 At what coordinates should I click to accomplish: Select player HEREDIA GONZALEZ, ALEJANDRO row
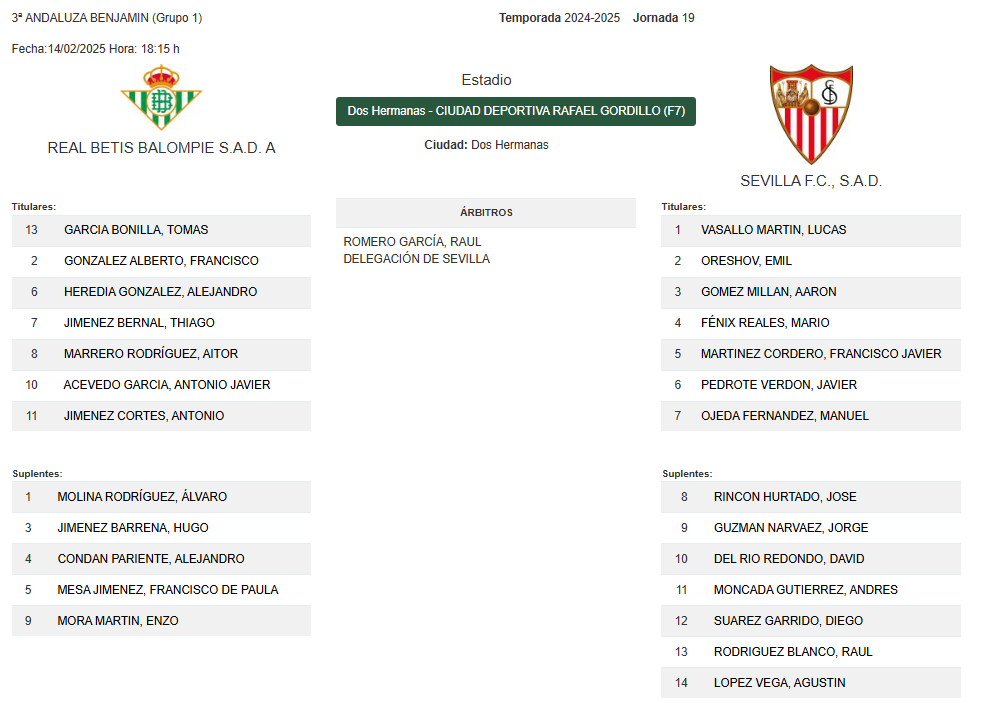coord(161,292)
